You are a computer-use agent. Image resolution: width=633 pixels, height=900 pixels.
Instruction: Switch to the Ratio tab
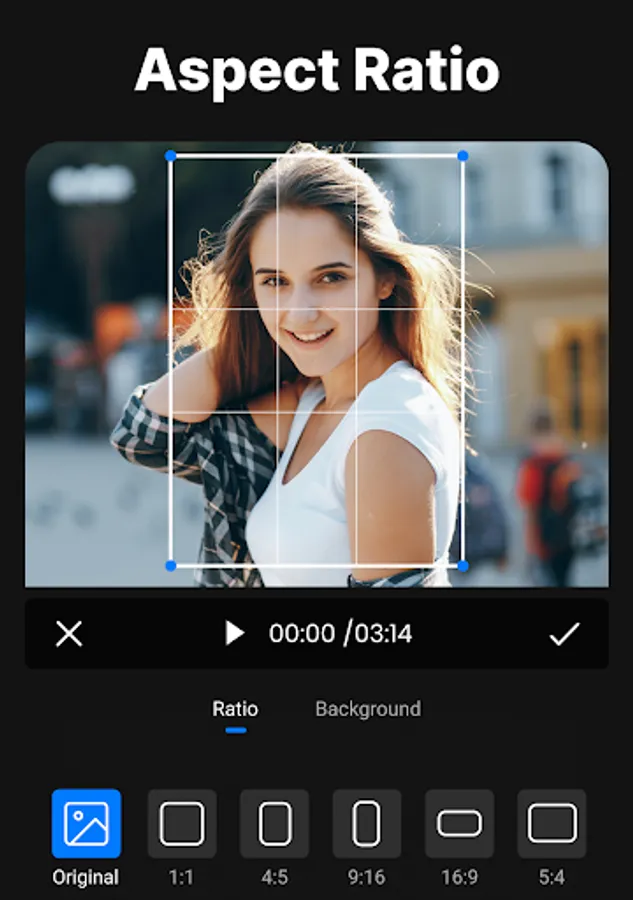tap(235, 709)
